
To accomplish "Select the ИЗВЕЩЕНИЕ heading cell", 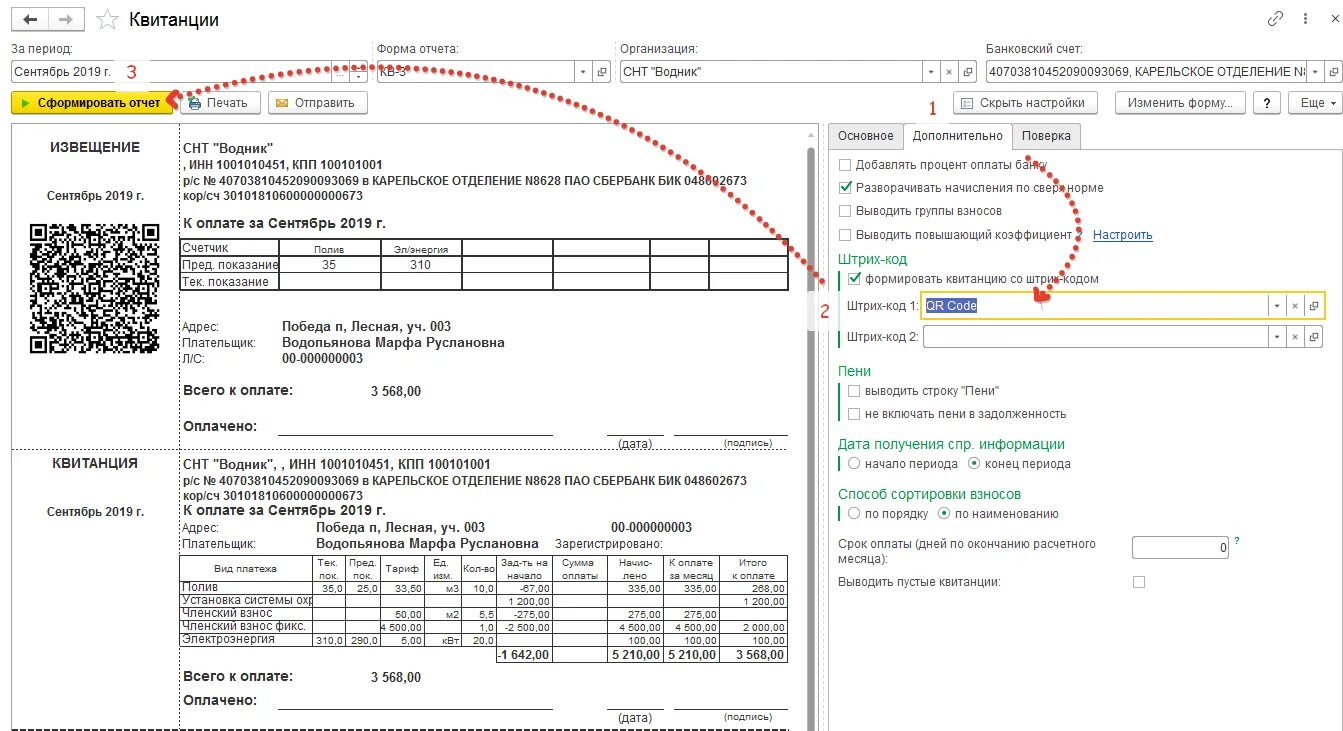I will click(x=95, y=148).
